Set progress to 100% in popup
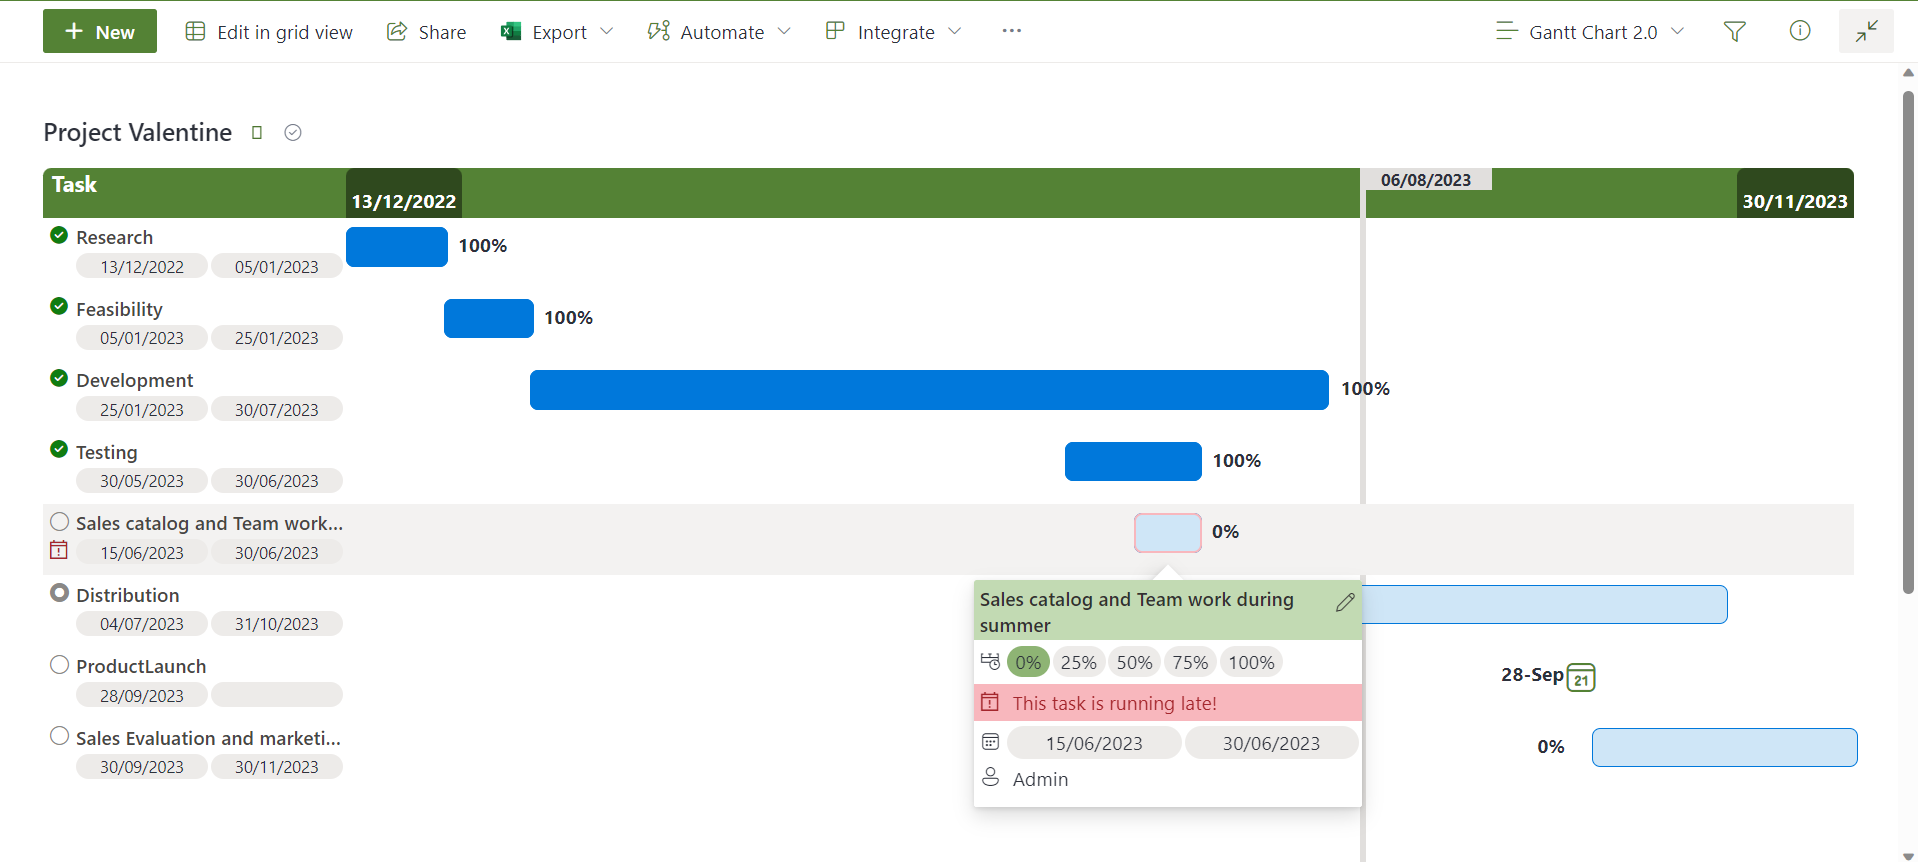Image resolution: width=1918 pixels, height=862 pixels. [1251, 662]
